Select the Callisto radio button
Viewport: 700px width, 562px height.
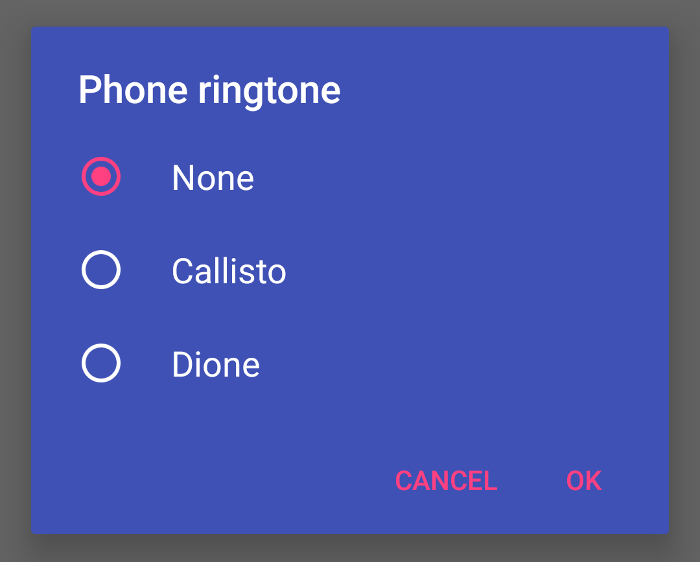pos(101,270)
